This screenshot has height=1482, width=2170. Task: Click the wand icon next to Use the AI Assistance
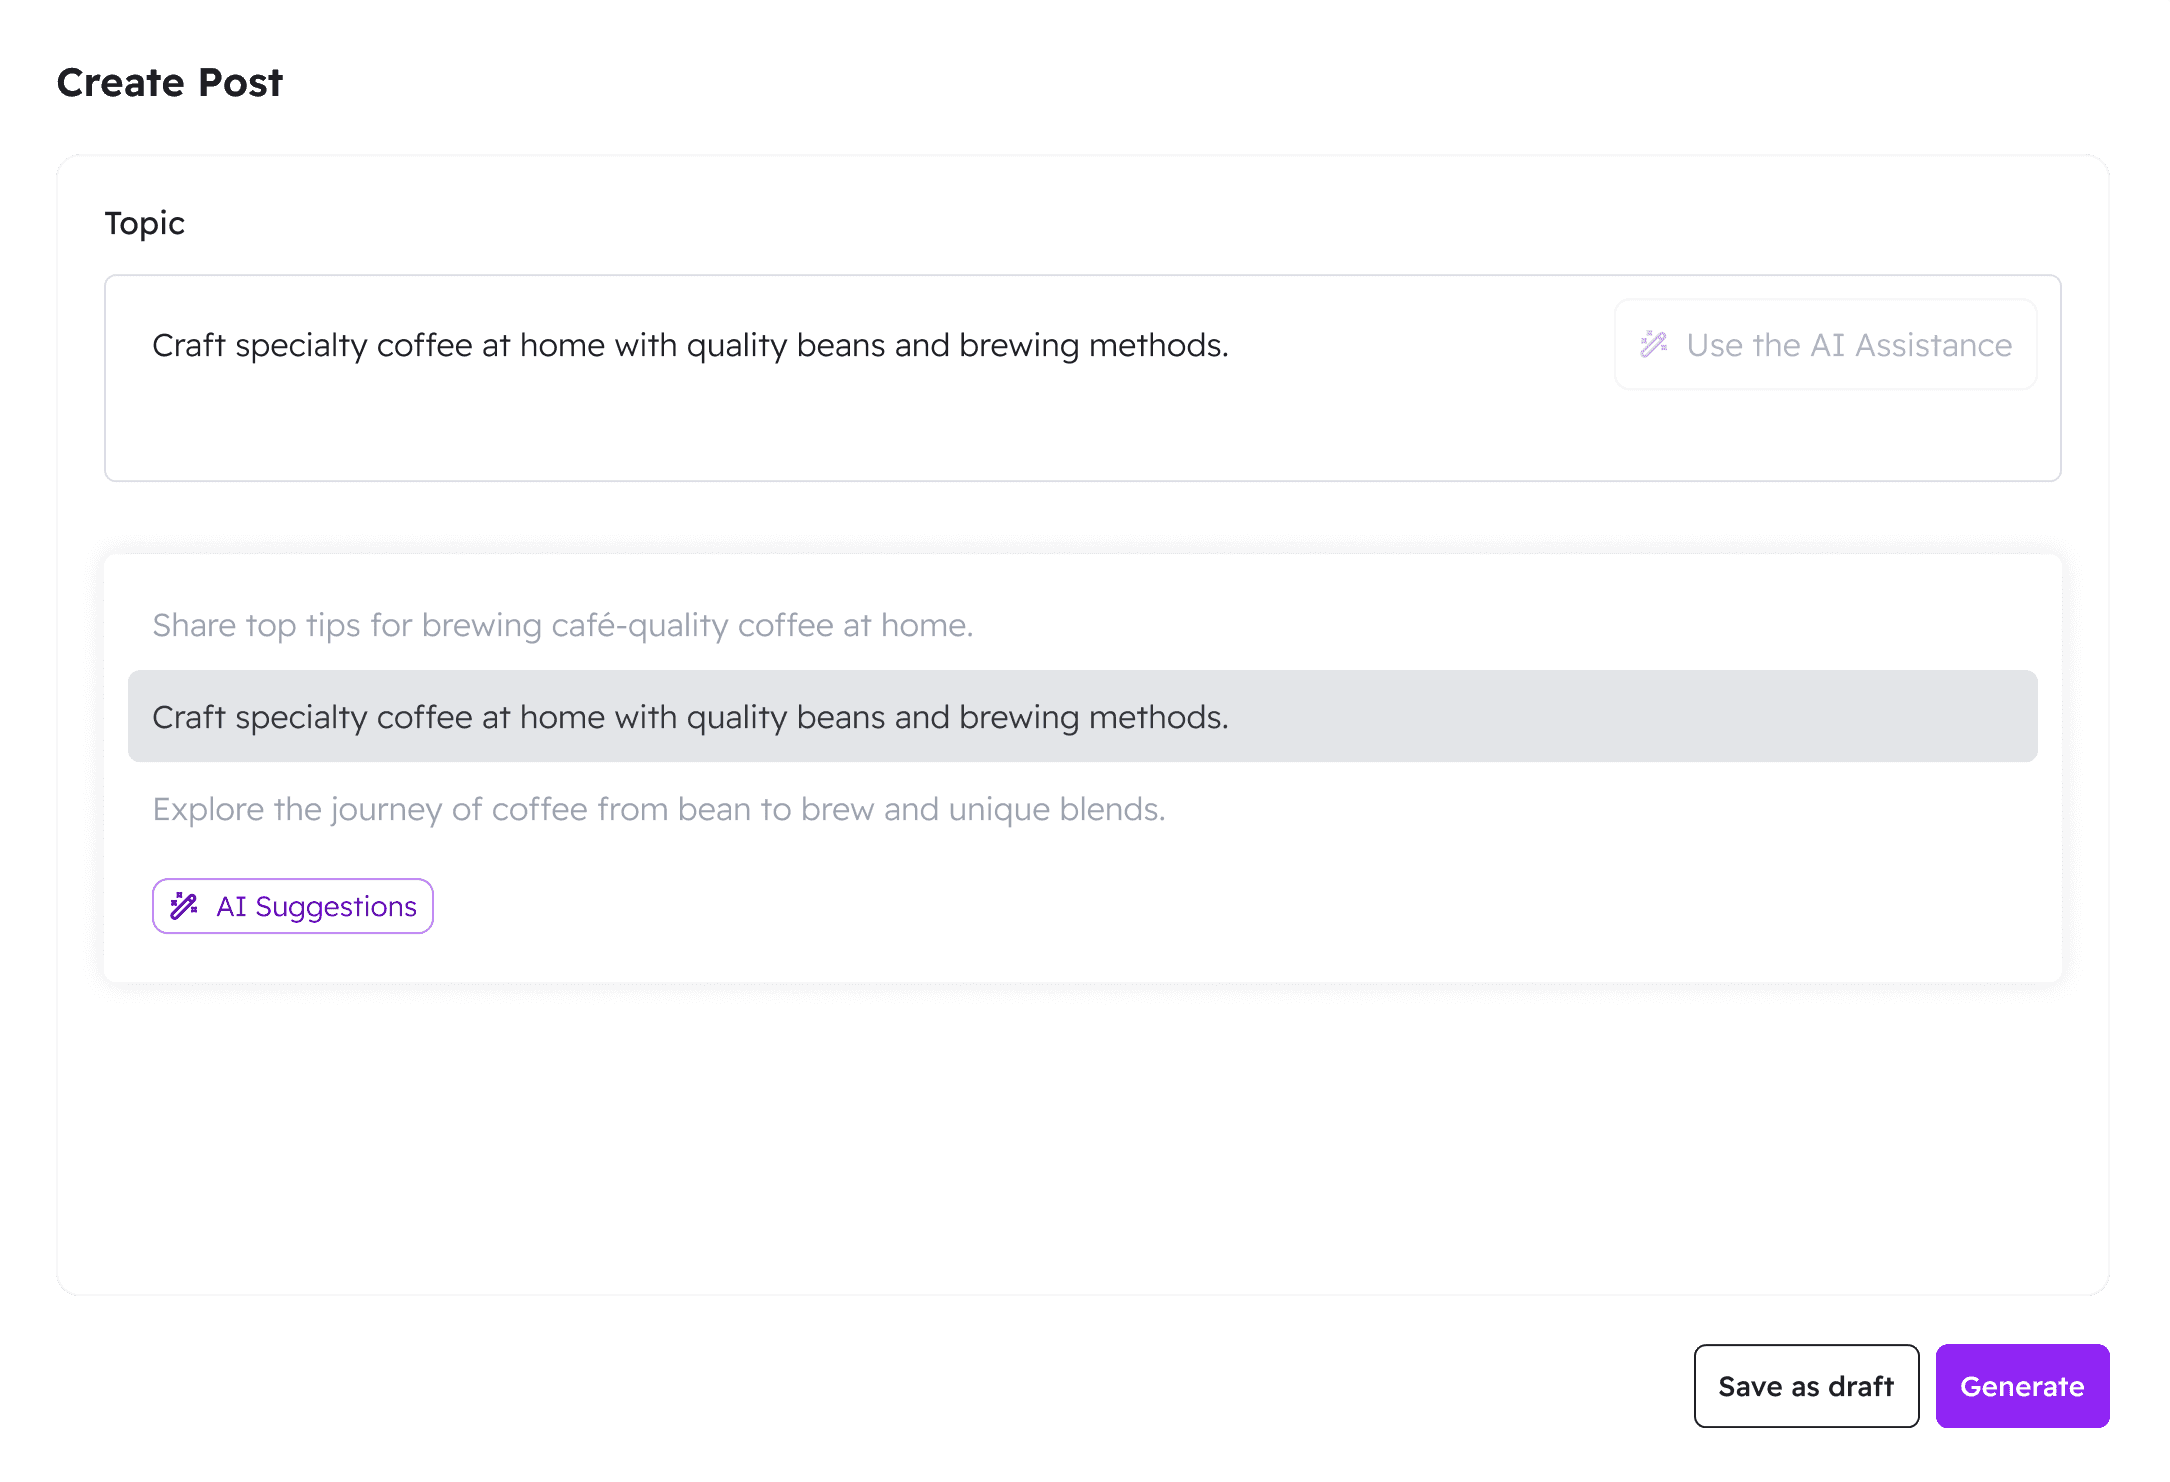(x=1654, y=344)
